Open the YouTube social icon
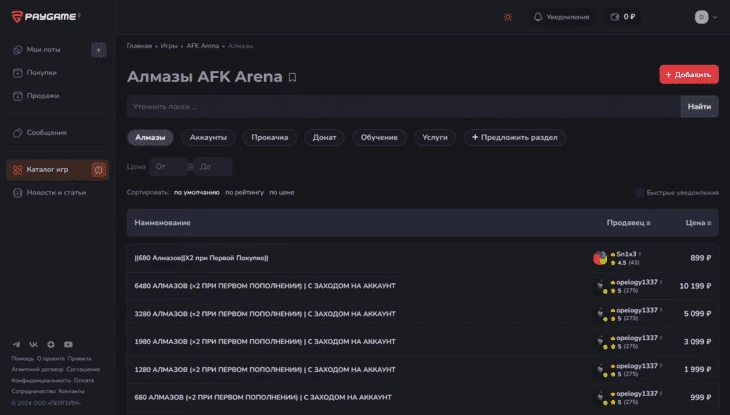Screen dimensions: 730x415 click(x=68, y=345)
